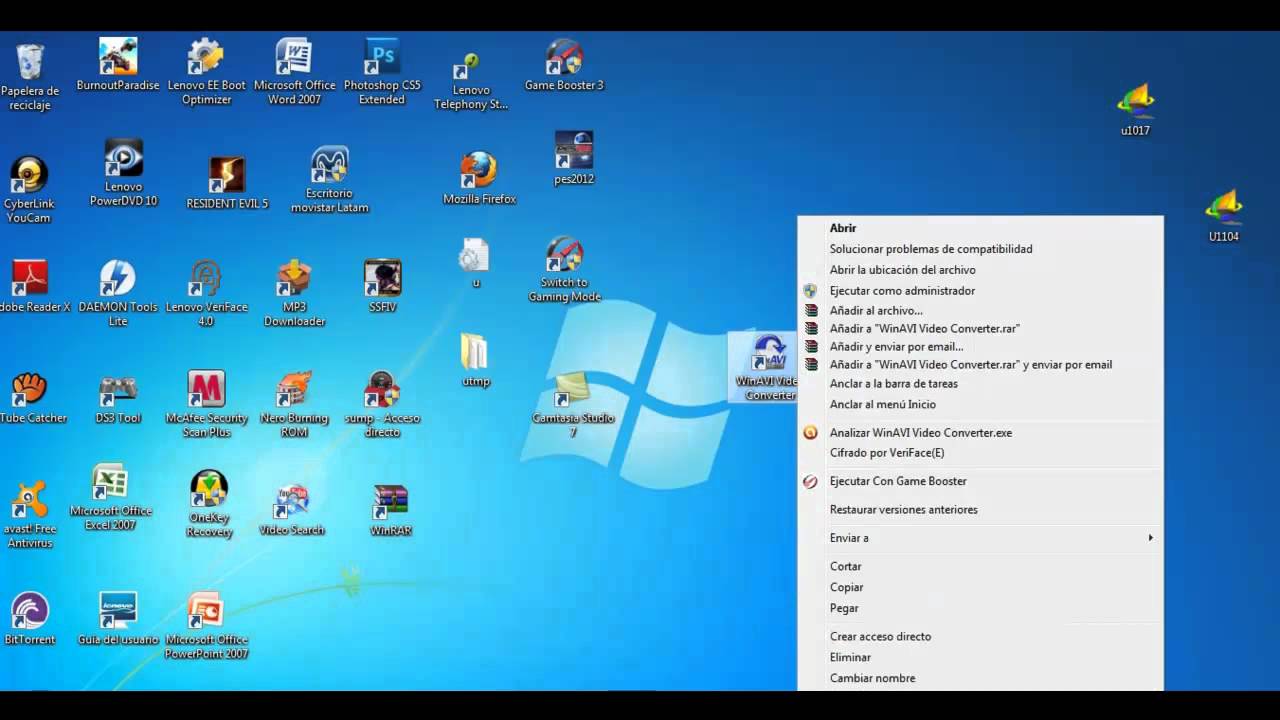Select the U1104 desktop icon
This screenshot has height=720, width=1280.
(1224, 216)
